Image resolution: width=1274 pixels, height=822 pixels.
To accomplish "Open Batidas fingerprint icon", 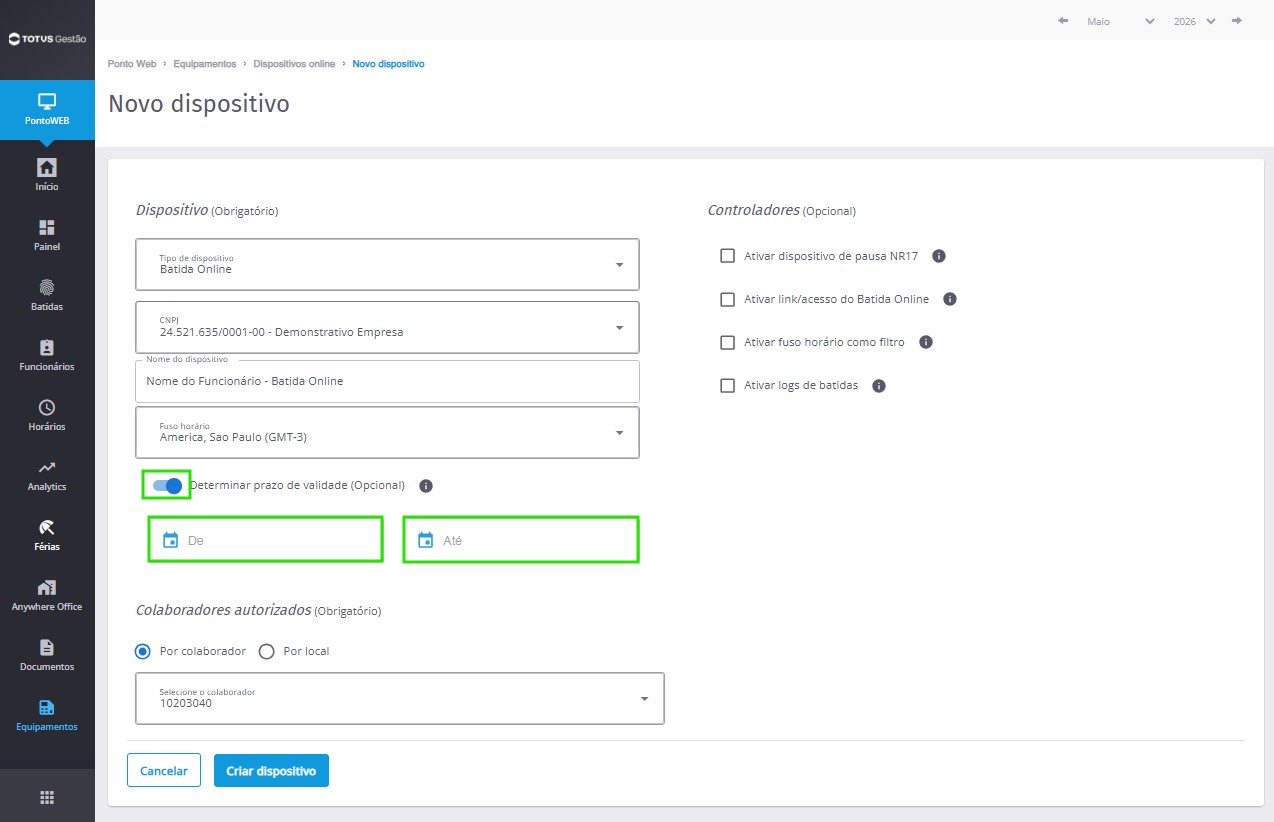I will [x=47, y=287].
